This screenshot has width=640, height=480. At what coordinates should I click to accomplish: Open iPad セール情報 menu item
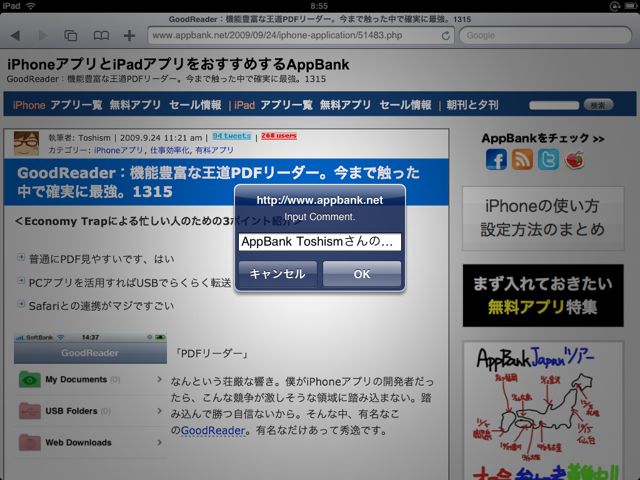[x=405, y=105]
